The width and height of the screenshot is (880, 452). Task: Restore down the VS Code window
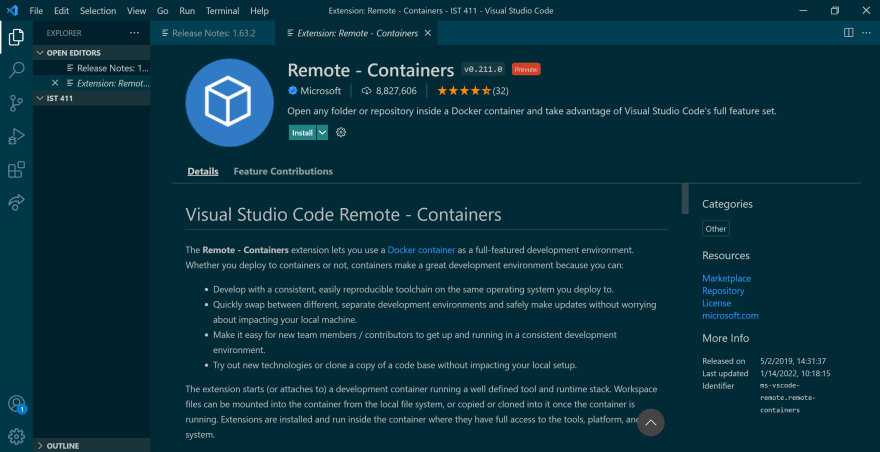(835, 11)
